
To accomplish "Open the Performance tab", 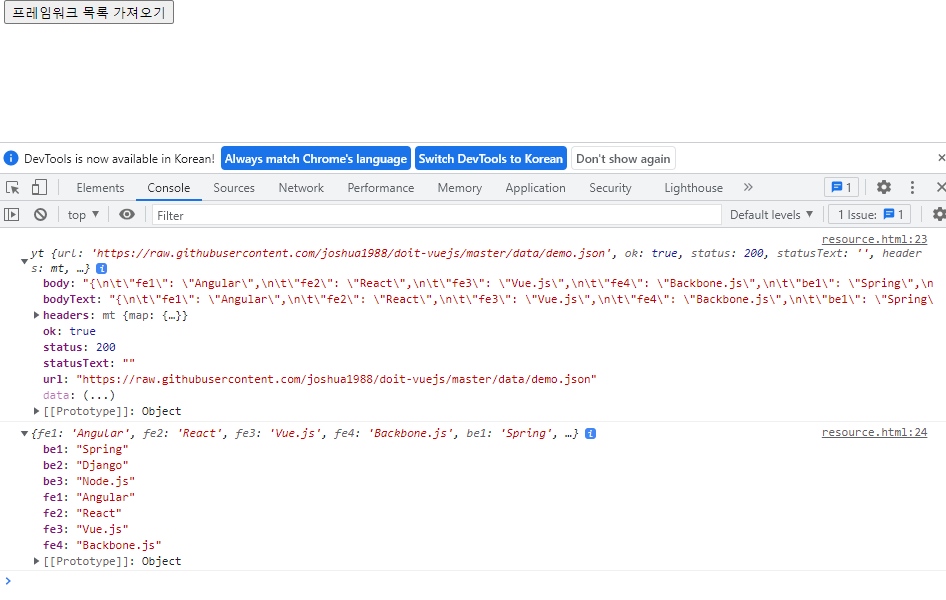I will 381,188.
